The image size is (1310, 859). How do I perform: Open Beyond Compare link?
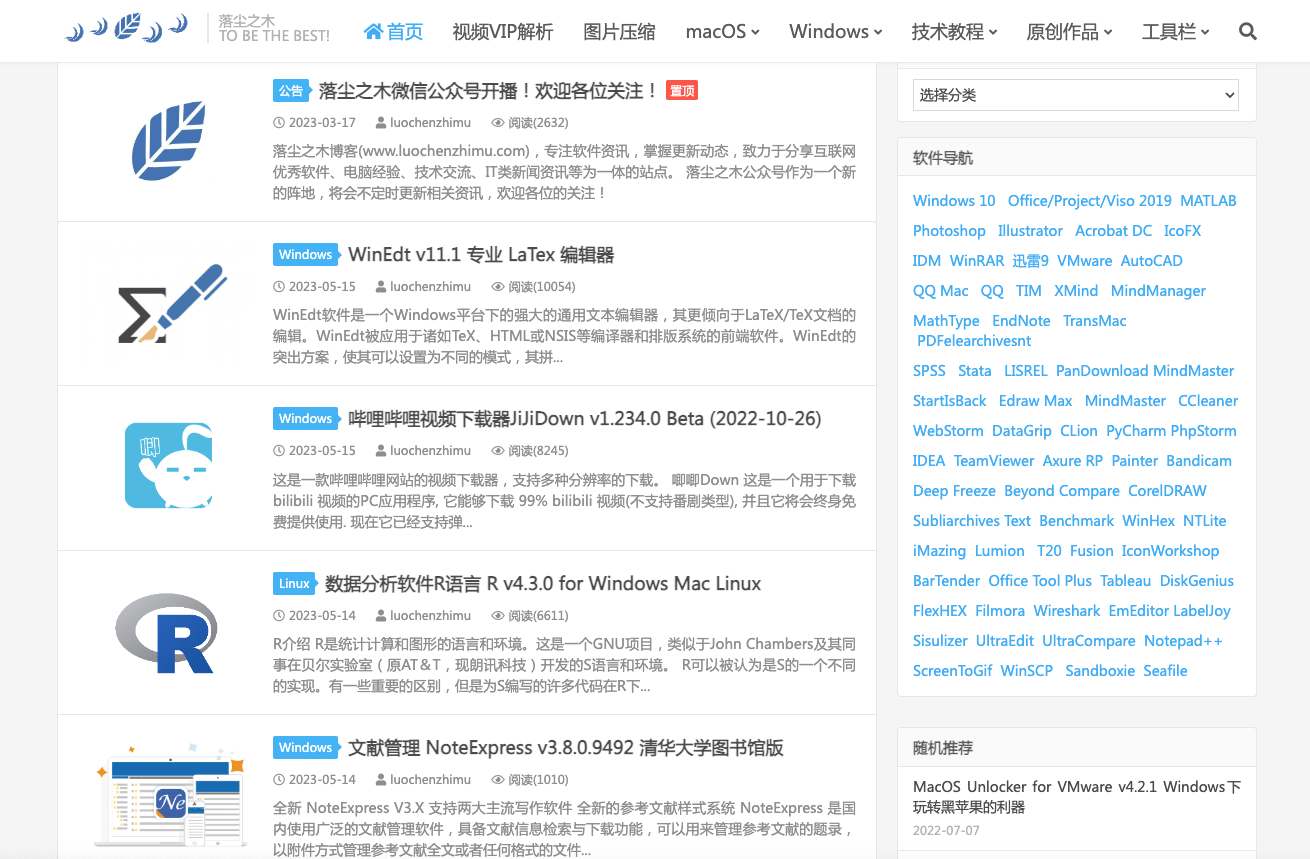[x=1062, y=491]
